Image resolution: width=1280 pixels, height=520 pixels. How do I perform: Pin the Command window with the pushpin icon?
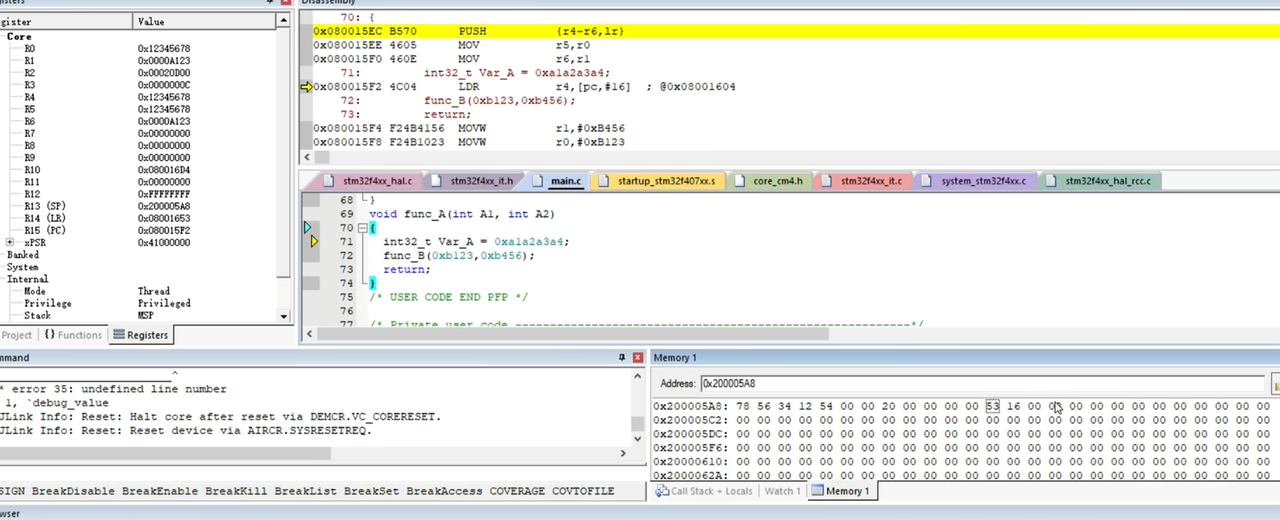[x=622, y=358]
